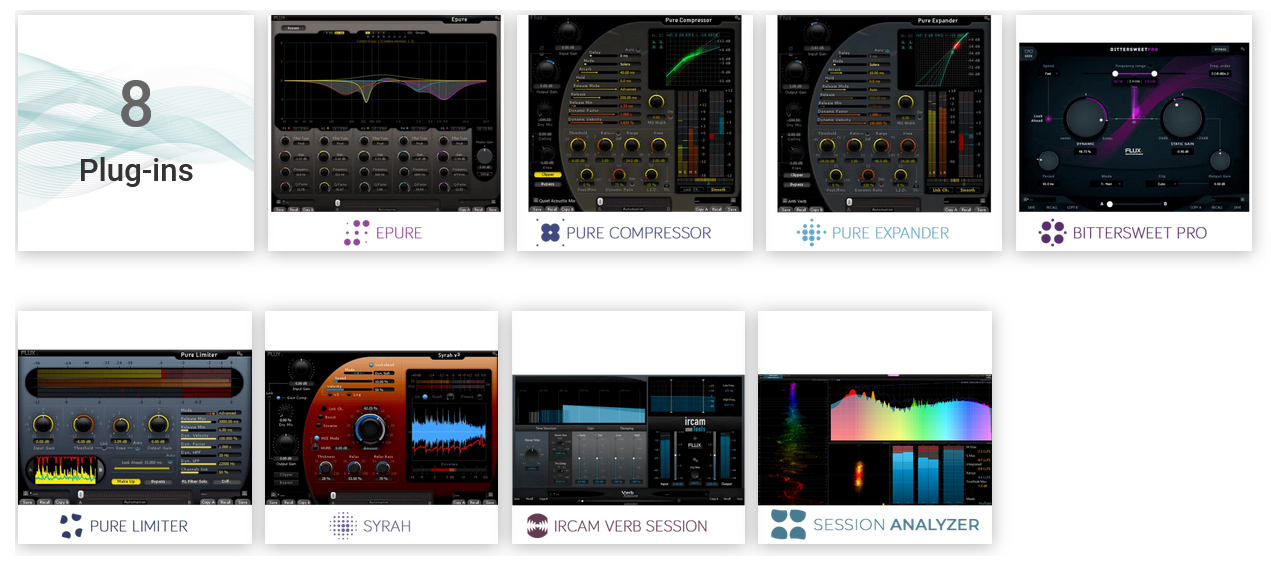Open the Mode dropdown in BitterSweet Pro
This screenshot has width=1271, height=572.
click(1106, 183)
